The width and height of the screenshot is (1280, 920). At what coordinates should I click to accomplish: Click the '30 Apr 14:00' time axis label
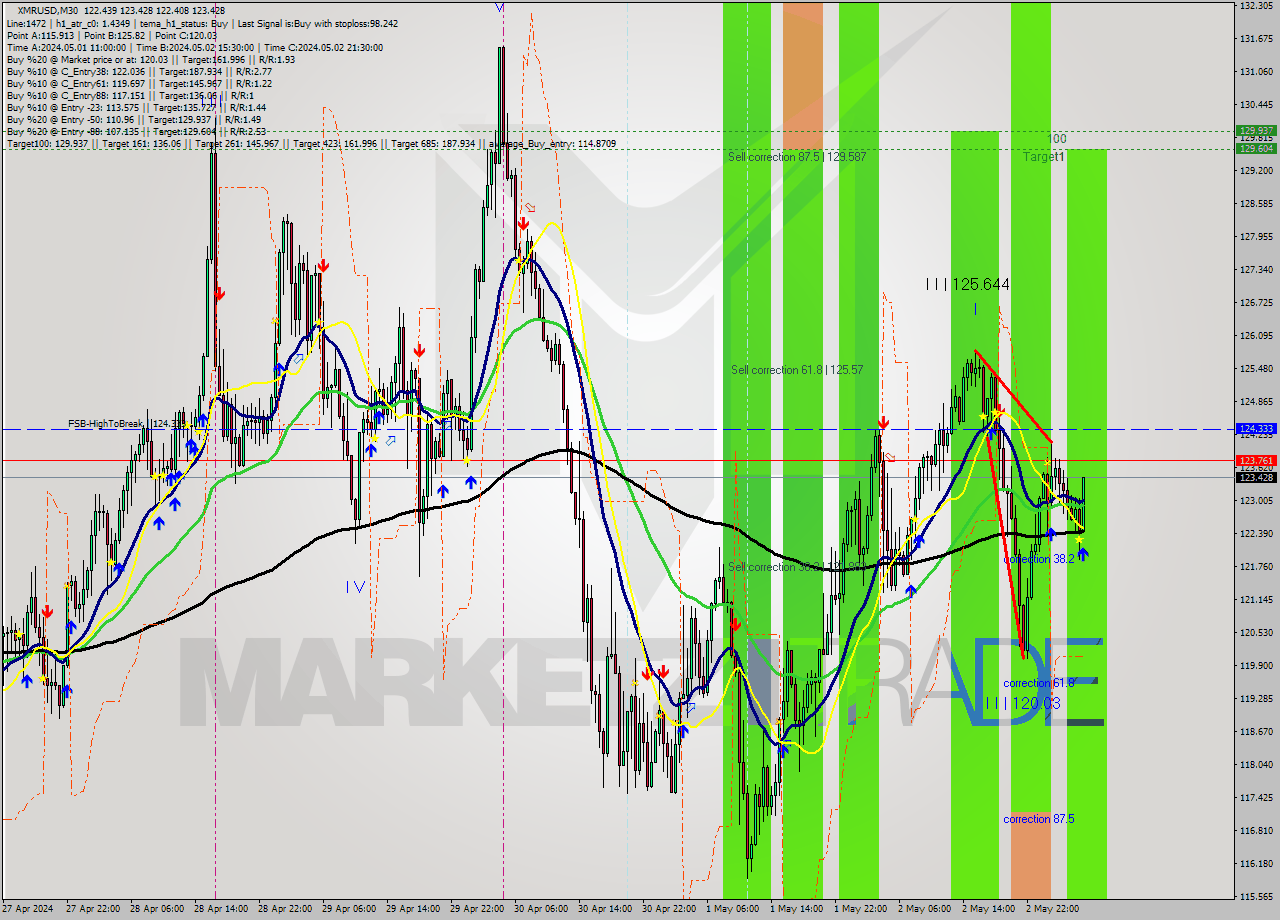[604, 909]
